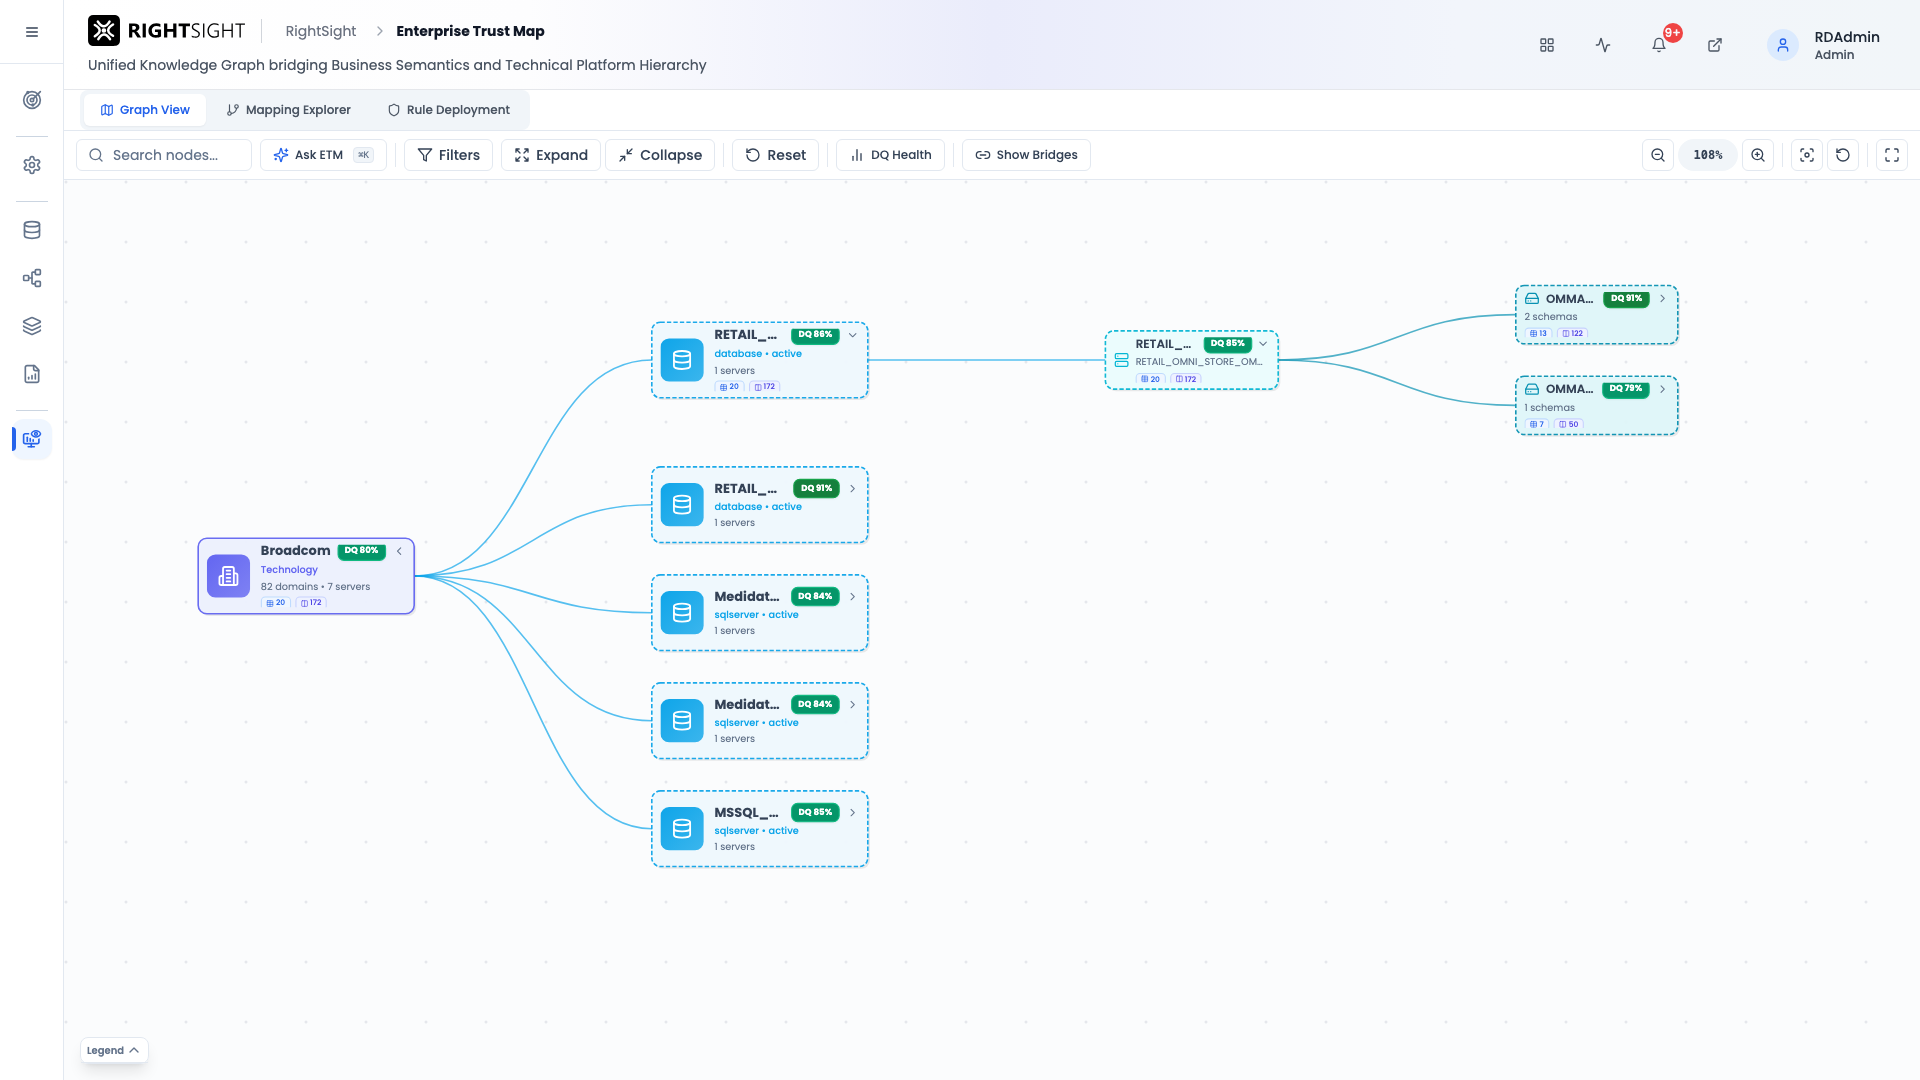Open Filters
Image resolution: width=1920 pixels, height=1080 pixels.
448,155
